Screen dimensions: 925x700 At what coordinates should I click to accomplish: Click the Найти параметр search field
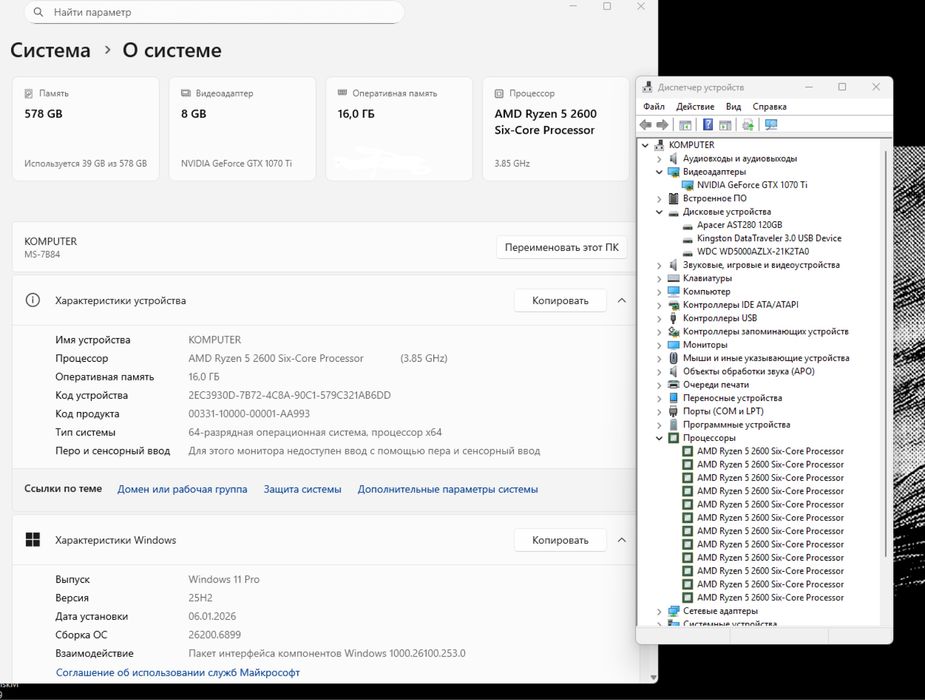click(x=214, y=12)
